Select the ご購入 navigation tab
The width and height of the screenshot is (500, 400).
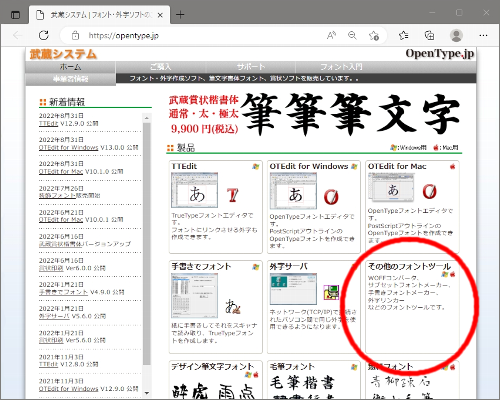tap(161, 67)
